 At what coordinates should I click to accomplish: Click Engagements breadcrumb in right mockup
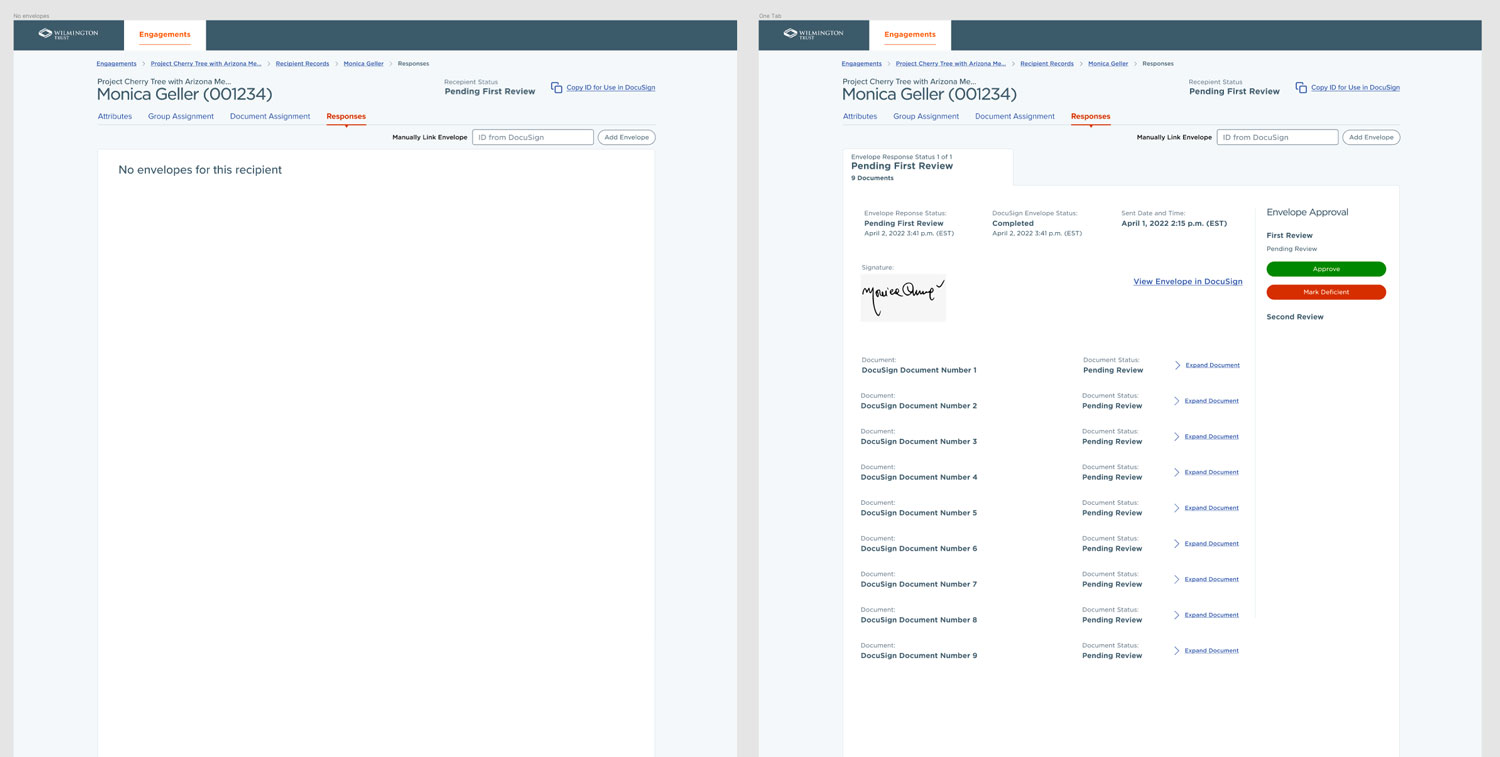click(x=861, y=64)
